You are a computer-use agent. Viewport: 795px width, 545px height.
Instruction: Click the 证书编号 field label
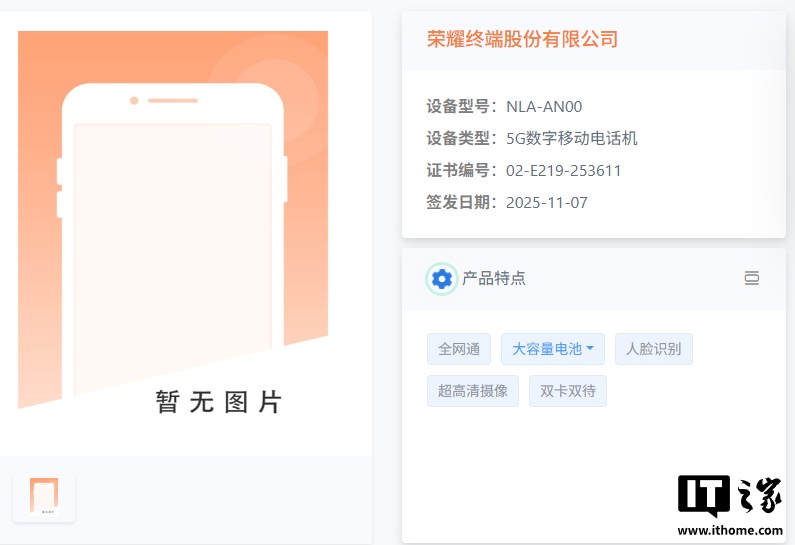pyautogui.click(x=461, y=171)
